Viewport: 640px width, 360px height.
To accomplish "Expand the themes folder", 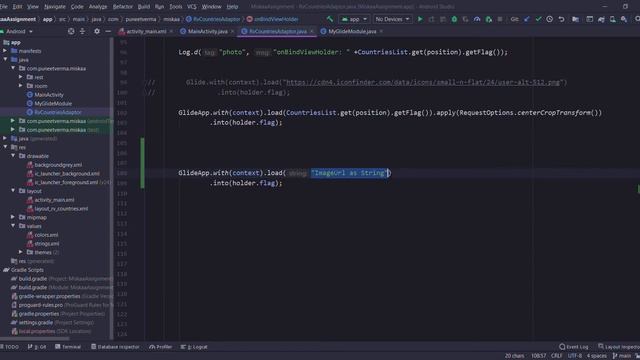I will click(20, 252).
